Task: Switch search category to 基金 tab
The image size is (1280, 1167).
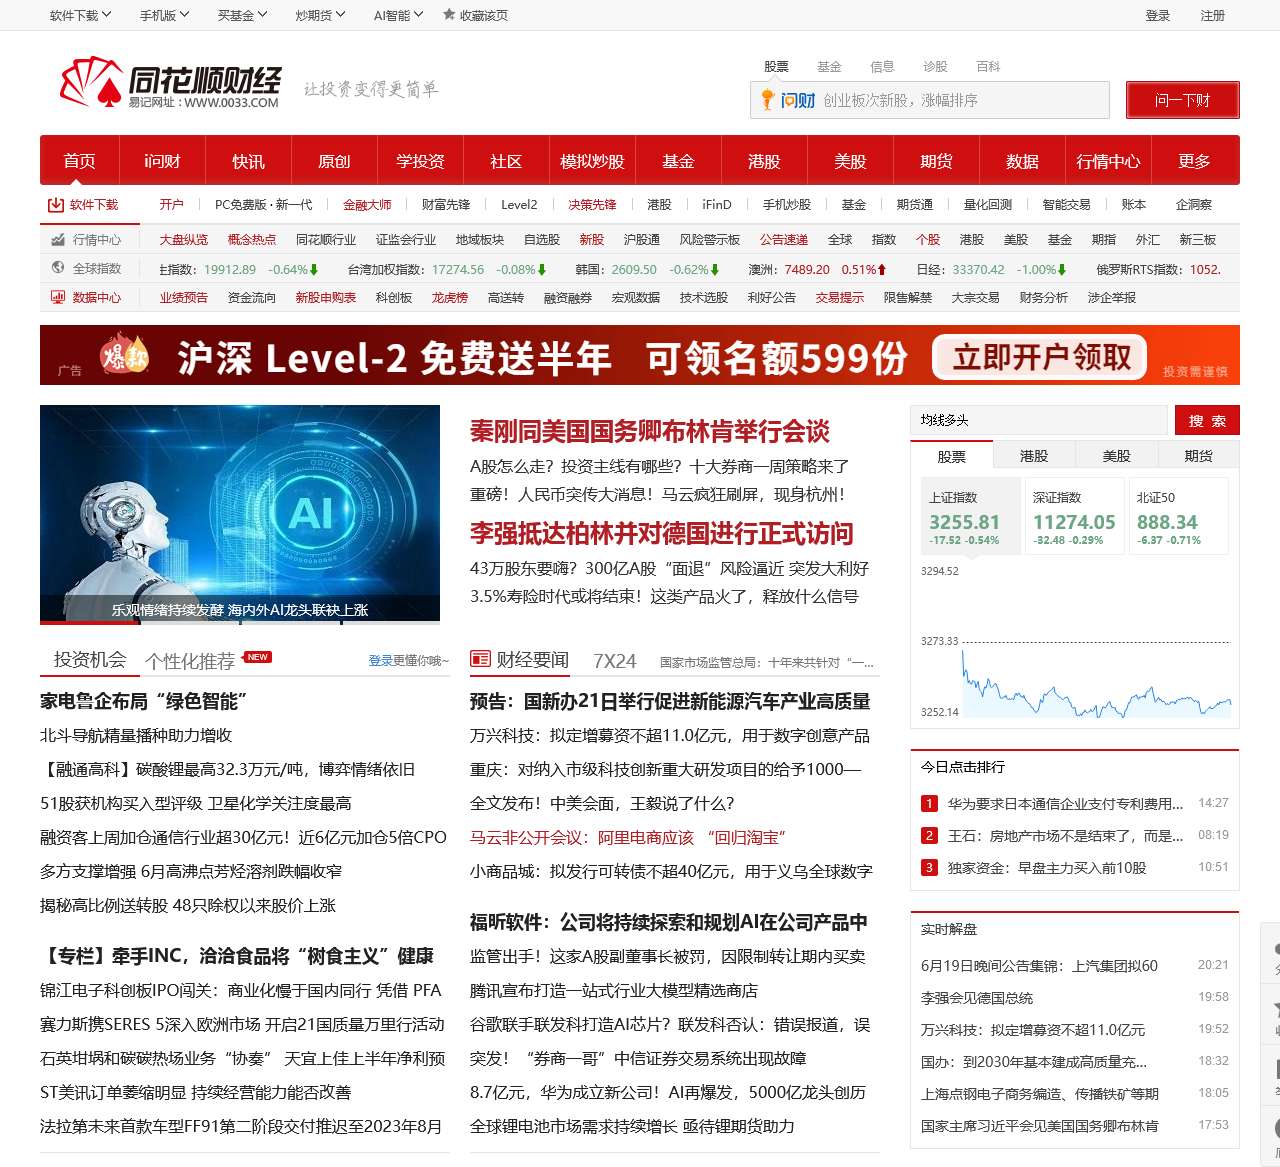Action: click(829, 66)
